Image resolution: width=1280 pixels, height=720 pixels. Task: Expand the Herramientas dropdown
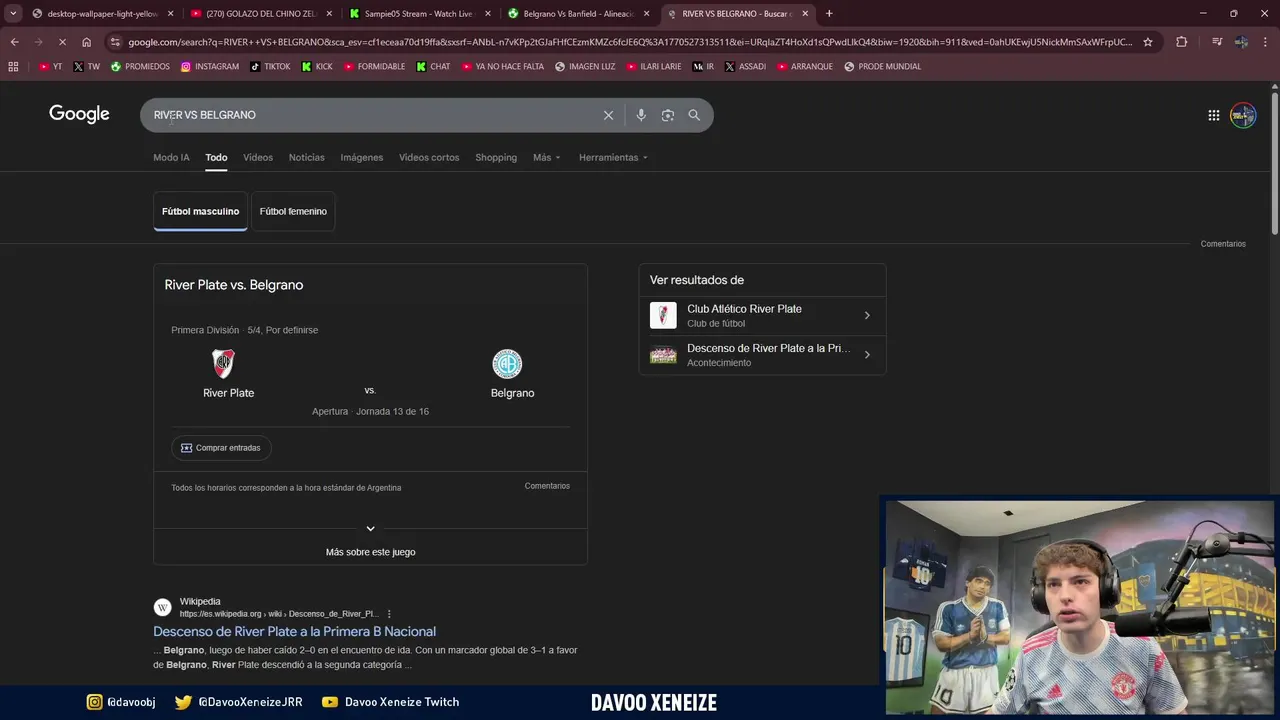[613, 158]
